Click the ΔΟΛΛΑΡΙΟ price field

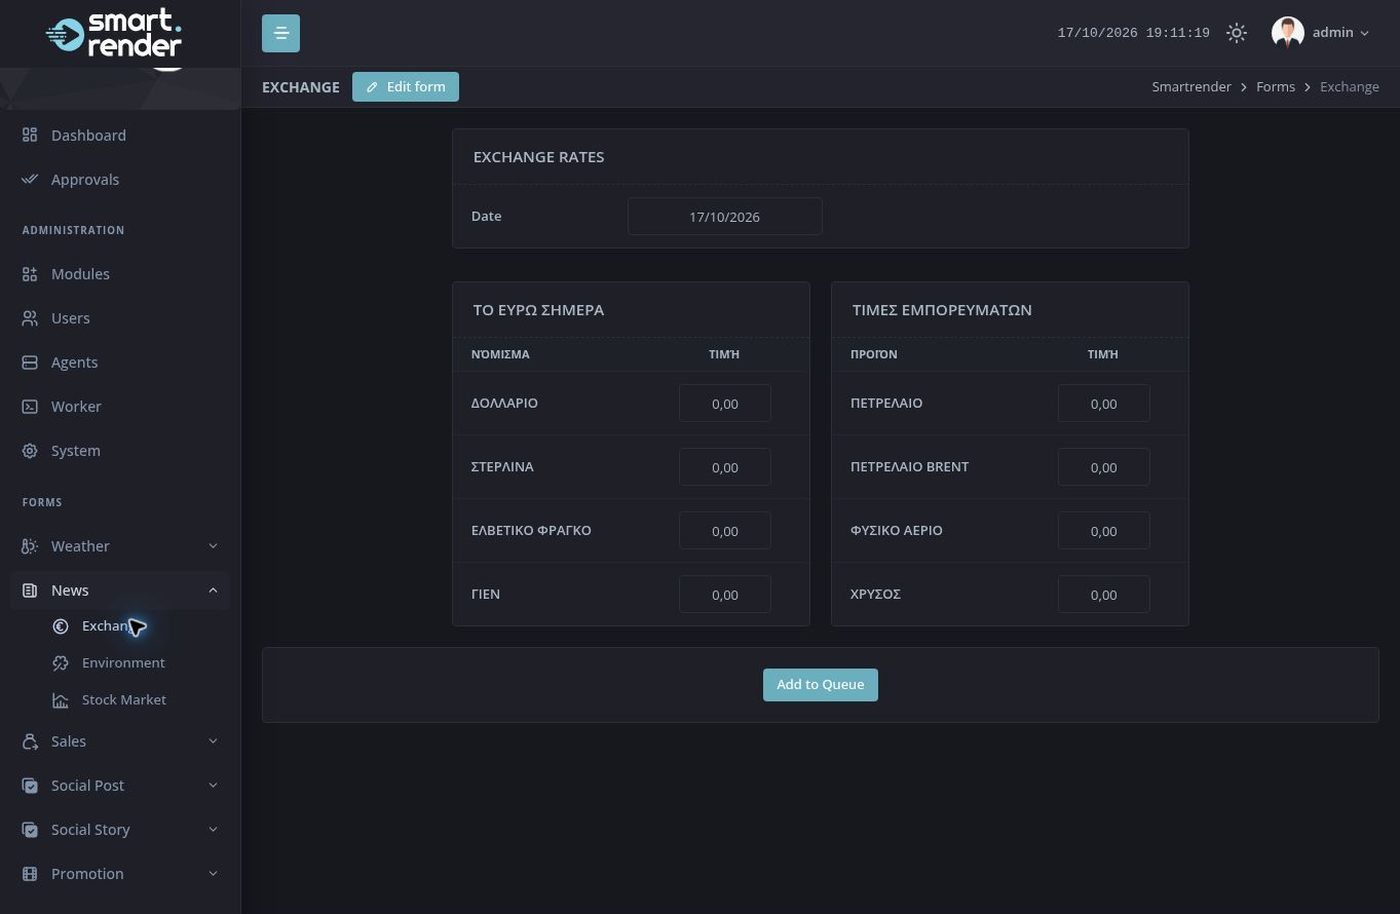(x=725, y=403)
